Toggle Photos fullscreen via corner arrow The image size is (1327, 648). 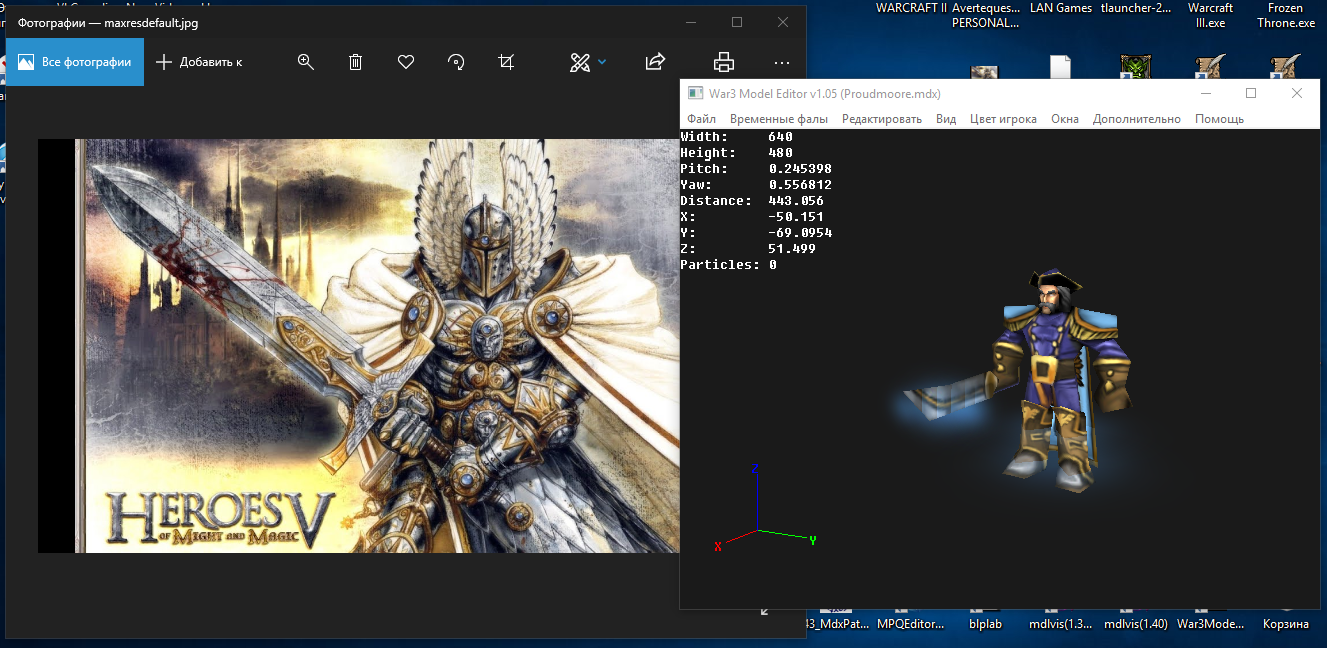[x=764, y=610]
